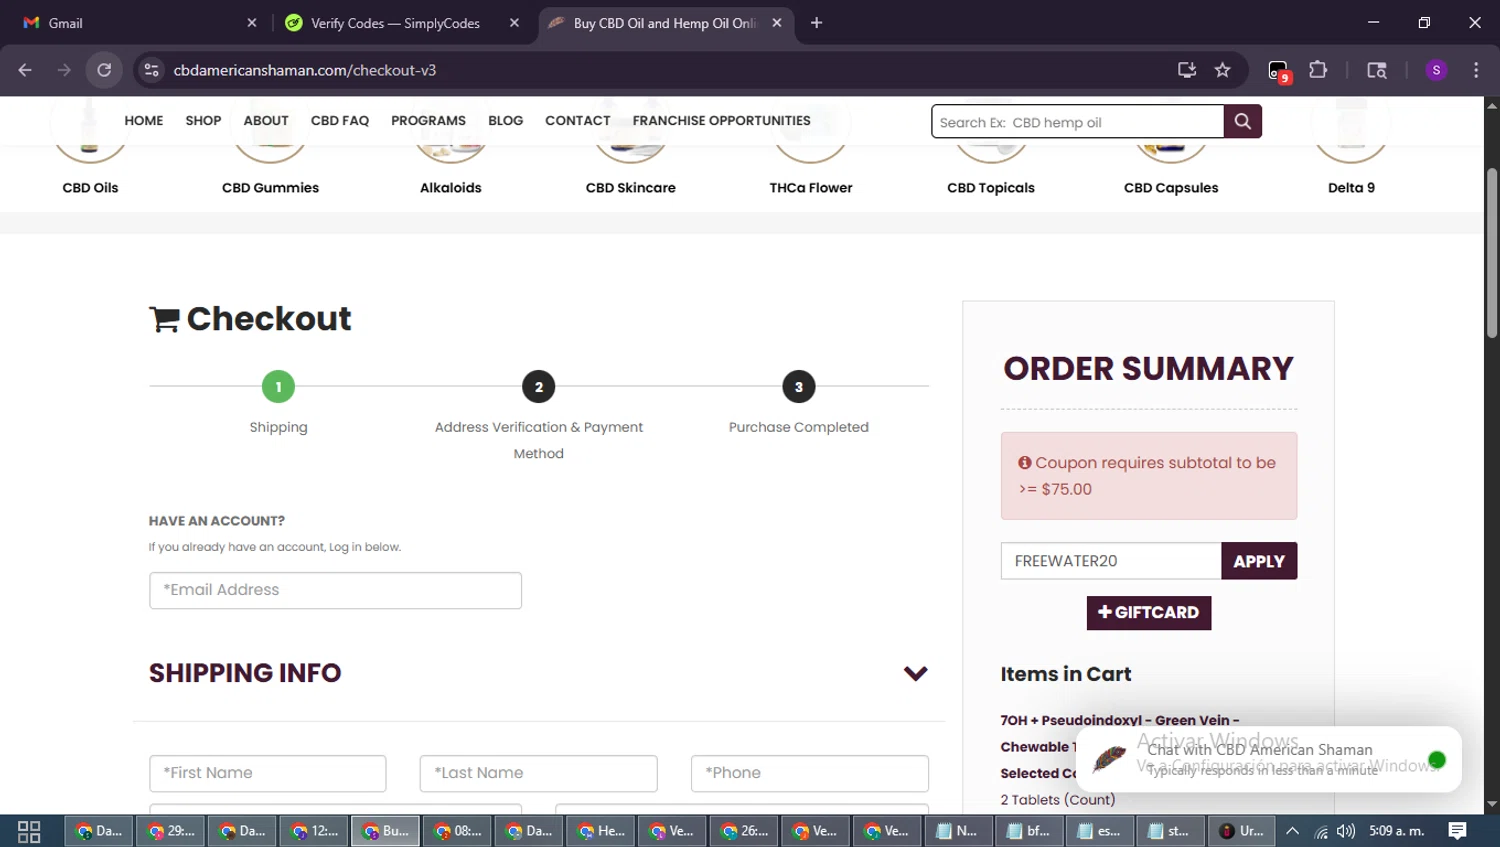Click step 3 Purchase Completed circle

click(799, 387)
